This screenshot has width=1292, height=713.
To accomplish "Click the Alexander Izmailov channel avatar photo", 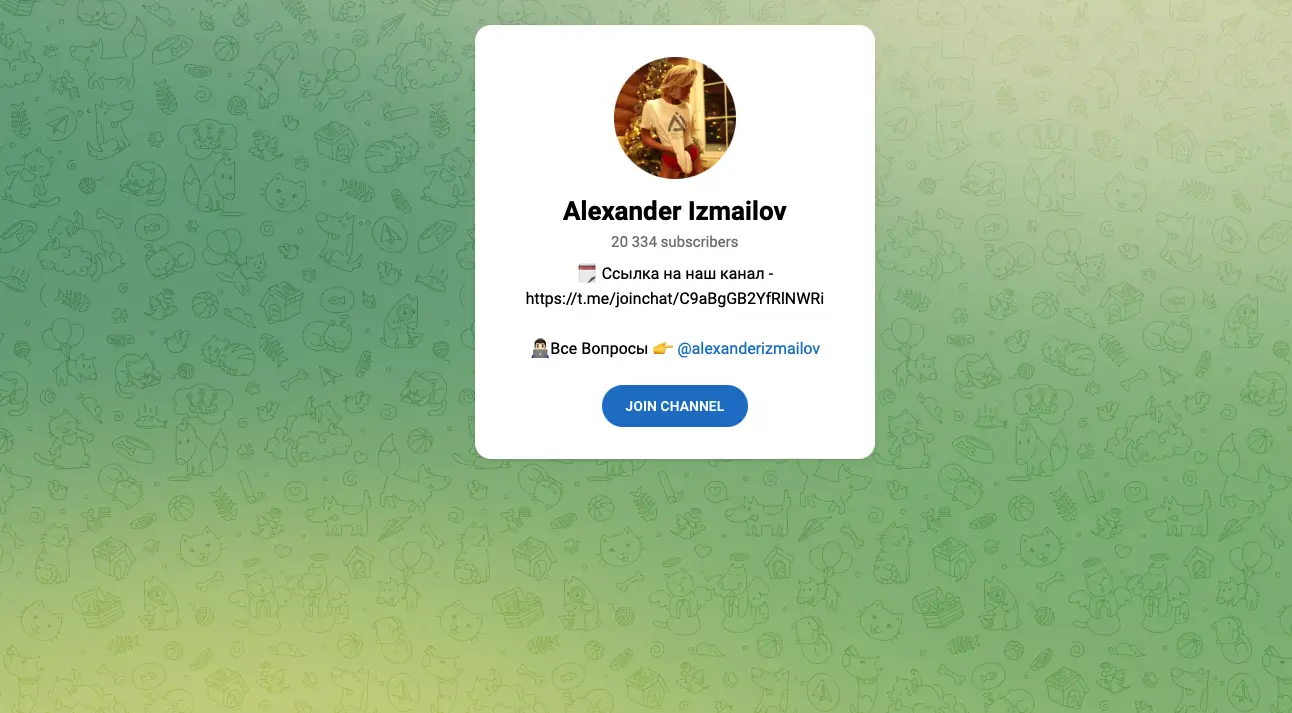I will (675, 118).
